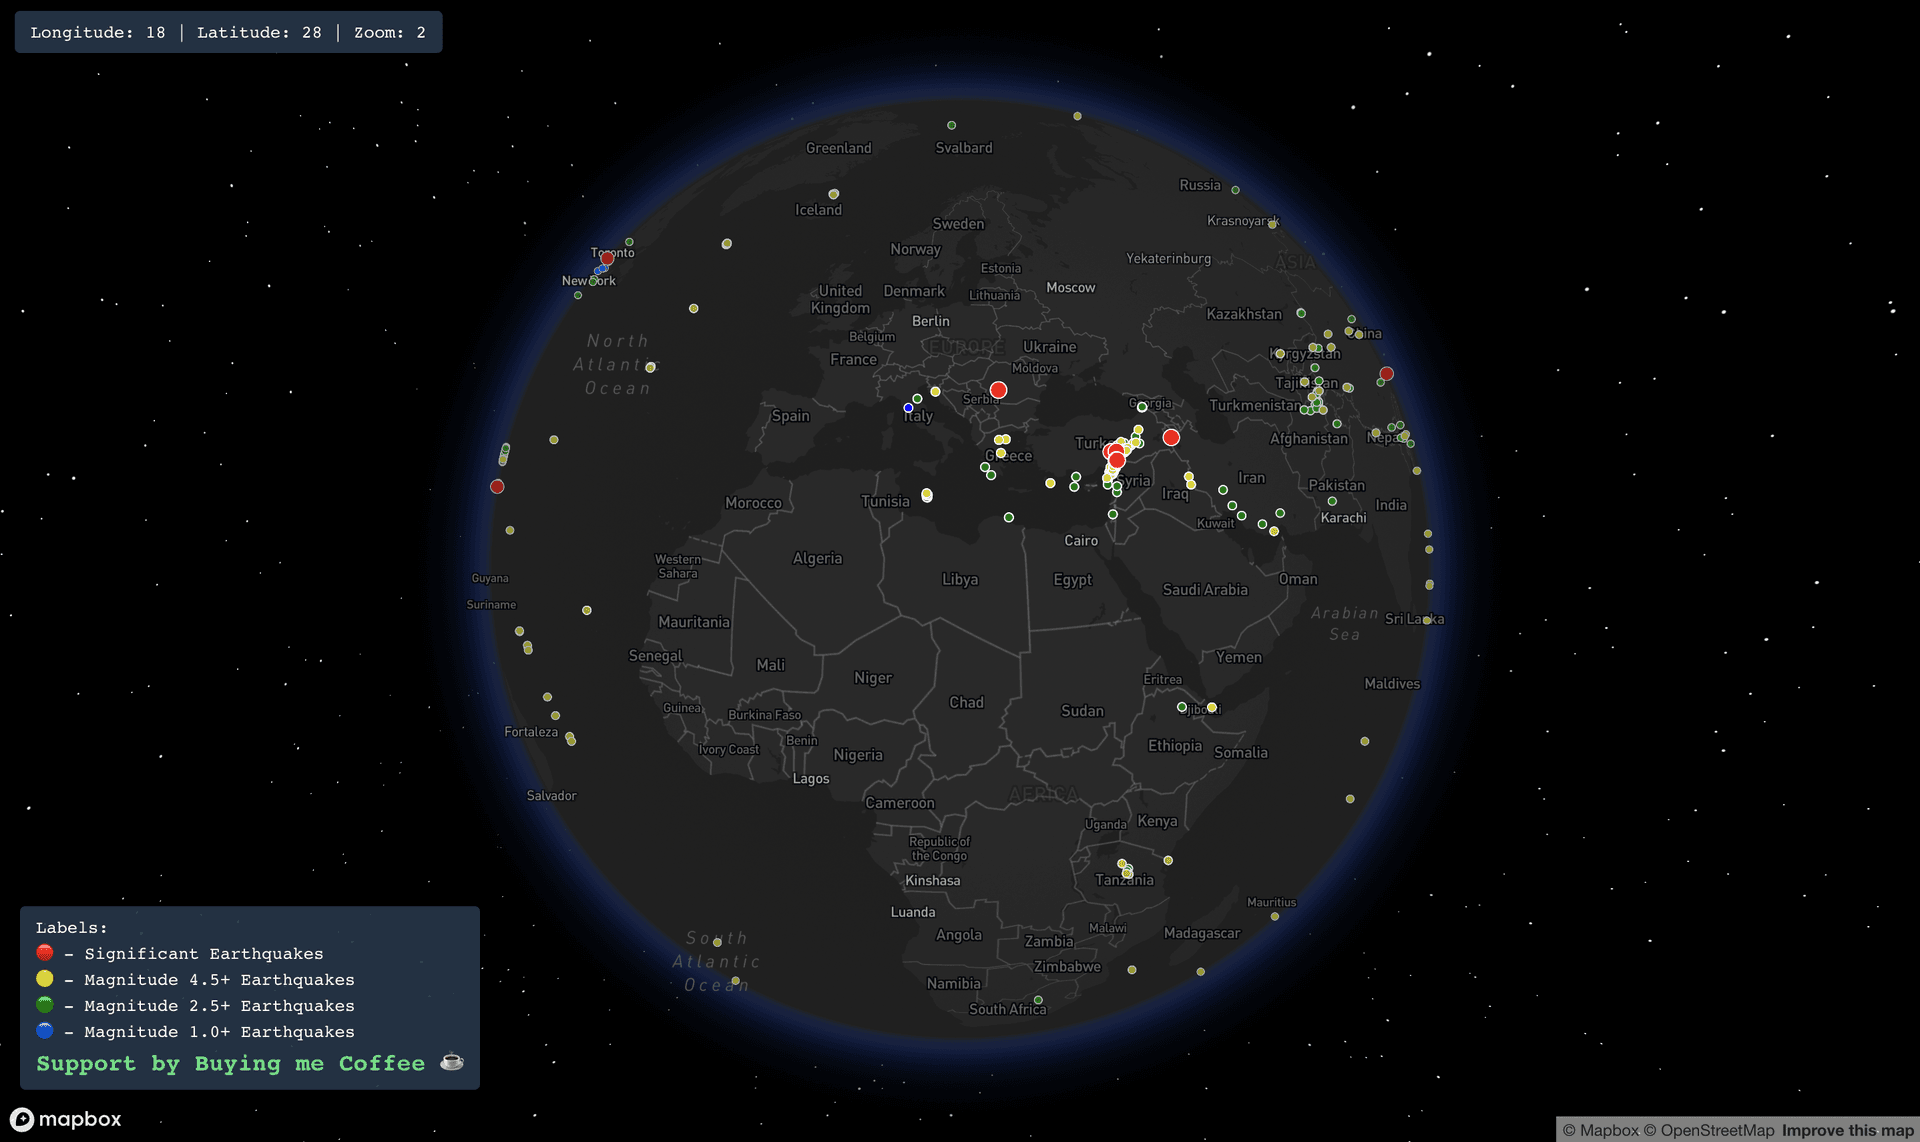Select the blue earthquake marker near Italy

pyautogui.click(x=908, y=408)
